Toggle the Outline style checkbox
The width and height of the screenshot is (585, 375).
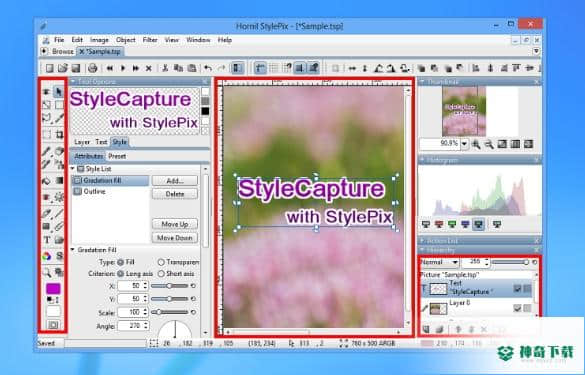pyautogui.click(x=77, y=191)
